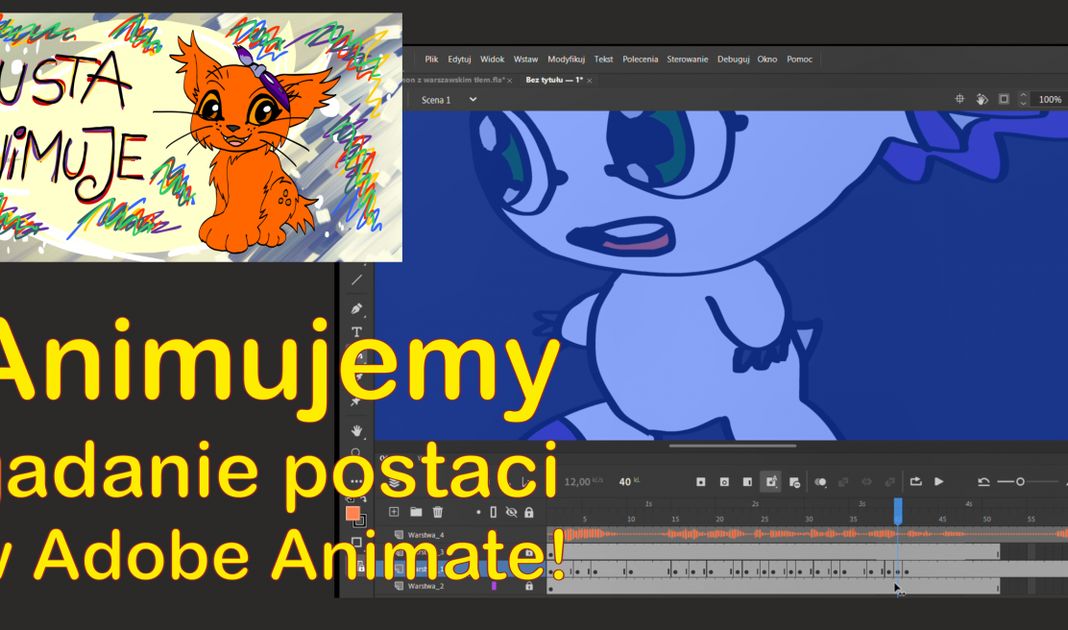Viewport: 1068px width, 630px height.
Task: Click the new folder icon in timeline
Action: pos(416,512)
